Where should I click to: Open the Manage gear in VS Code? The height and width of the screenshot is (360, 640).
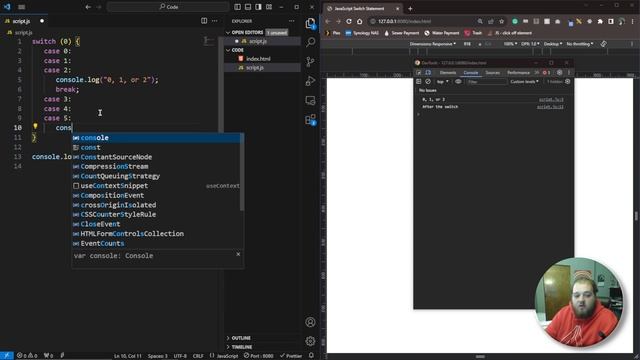point(310,341)
